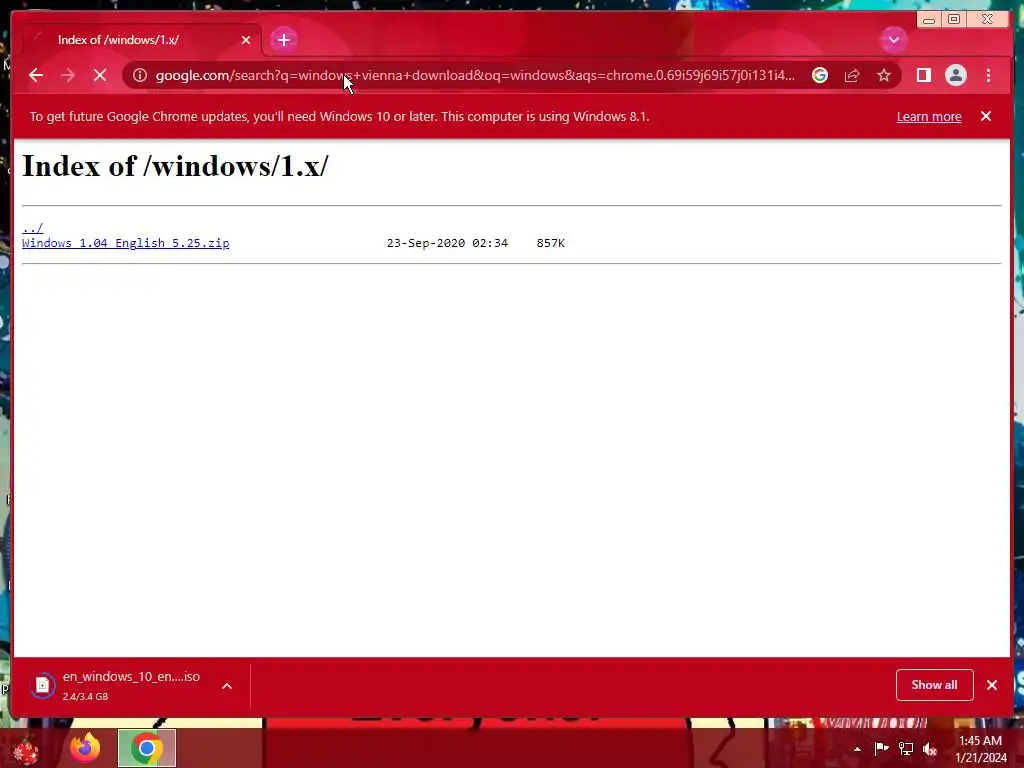Minimize the Chrome window

coord(929,20)
